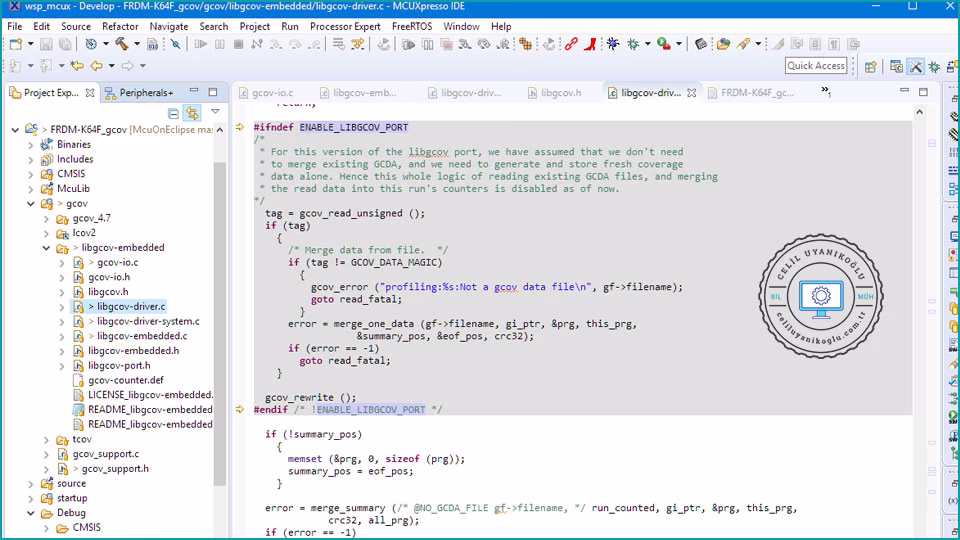
Task: Collapse the #ifndef ENABLE_LIBGCOV_PORT fold marker
Action: click(240, 128)
